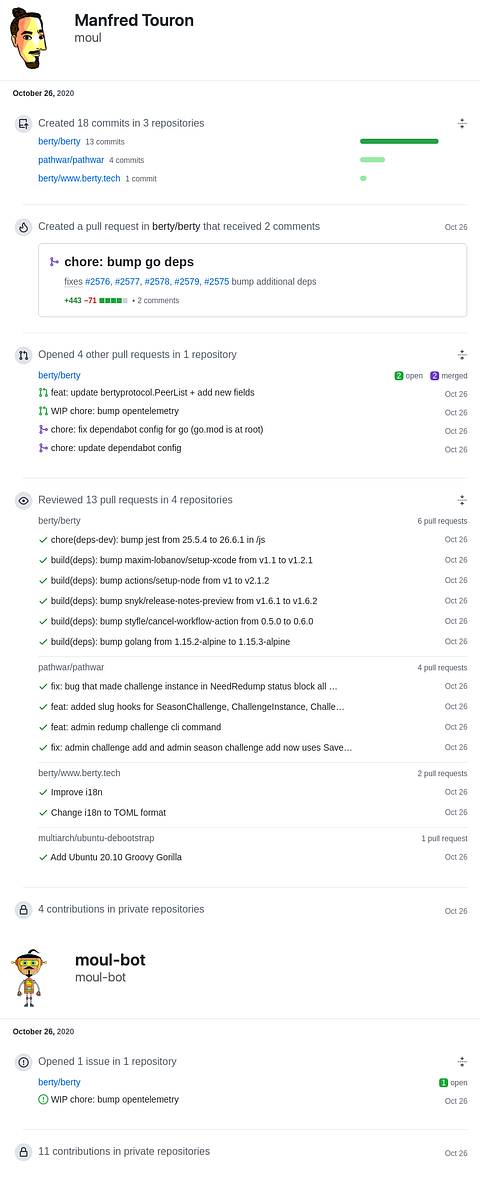Open the Add Ubuntu 20.10 Groovy Gorilla review
Screen dimensions: 480x1189
(116, 857)
